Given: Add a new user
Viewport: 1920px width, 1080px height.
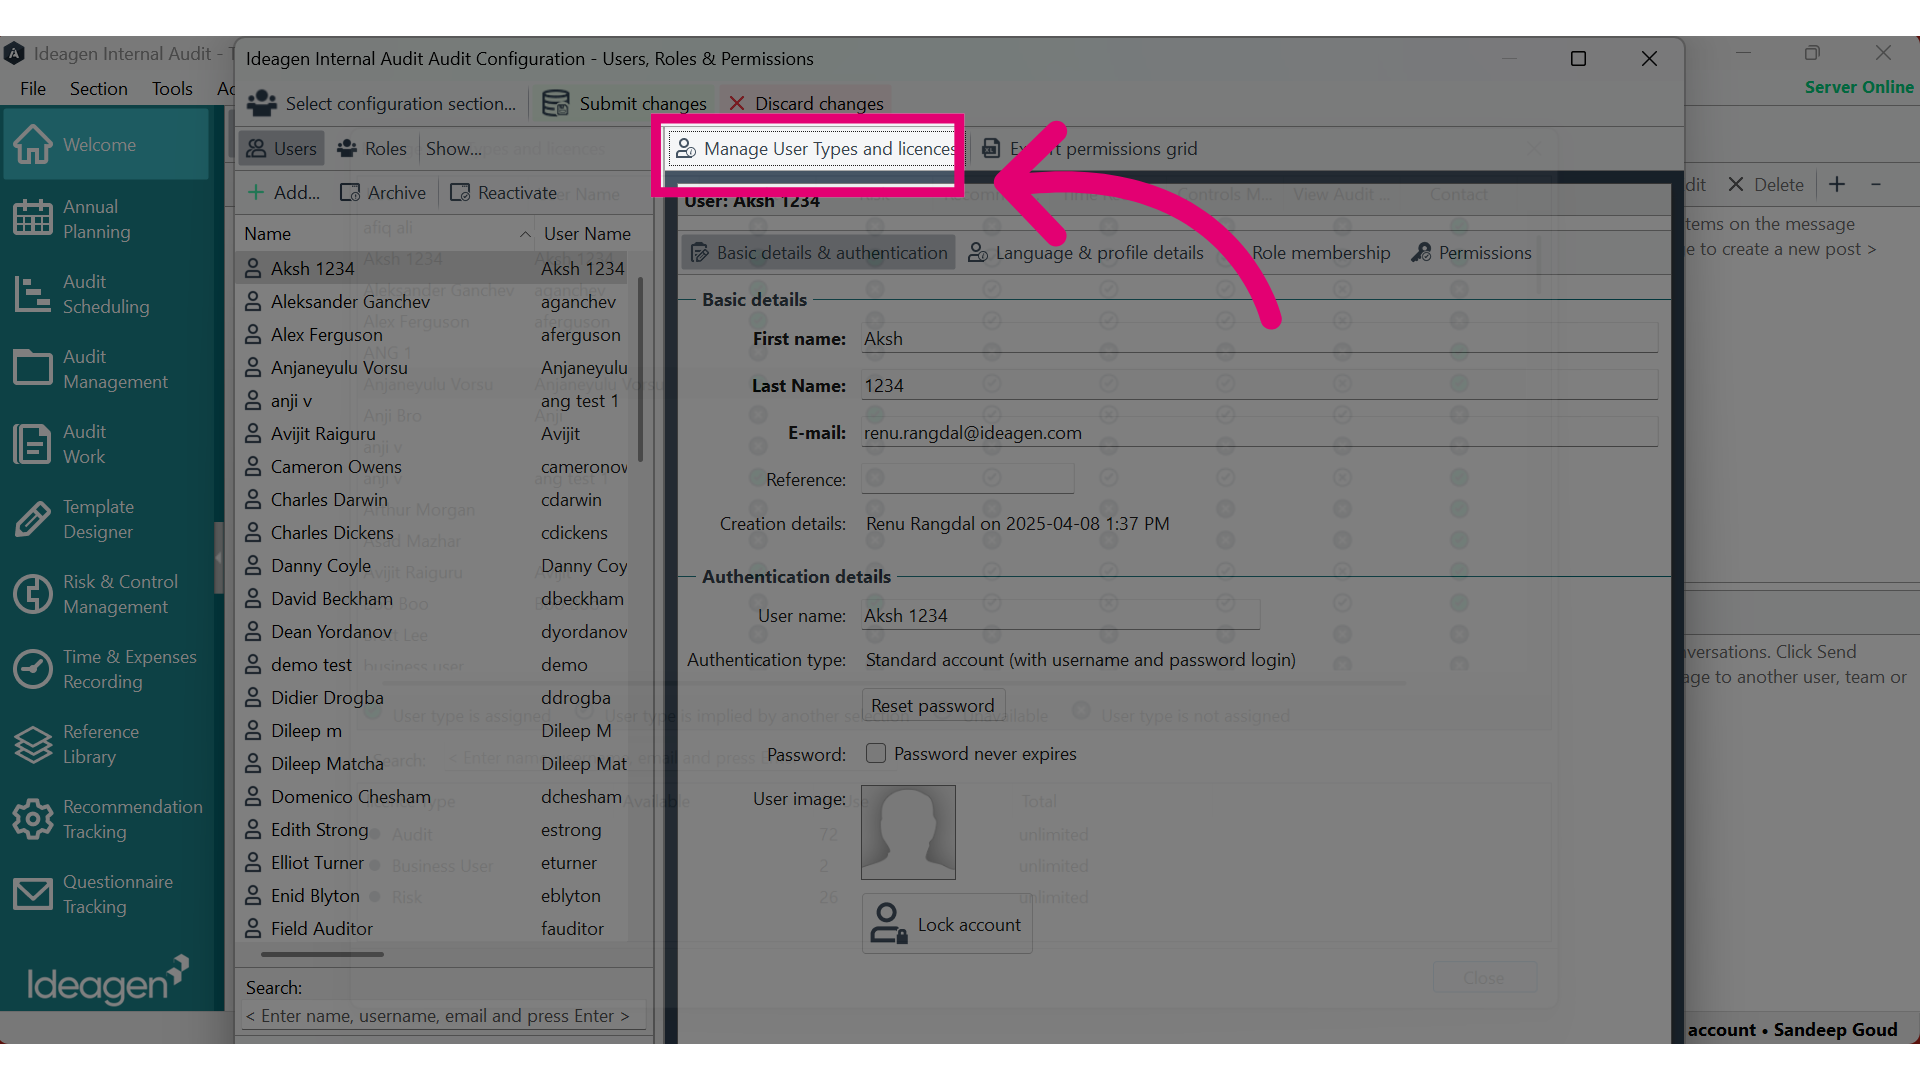Looking at the screenshot, I should coord(284,193).
